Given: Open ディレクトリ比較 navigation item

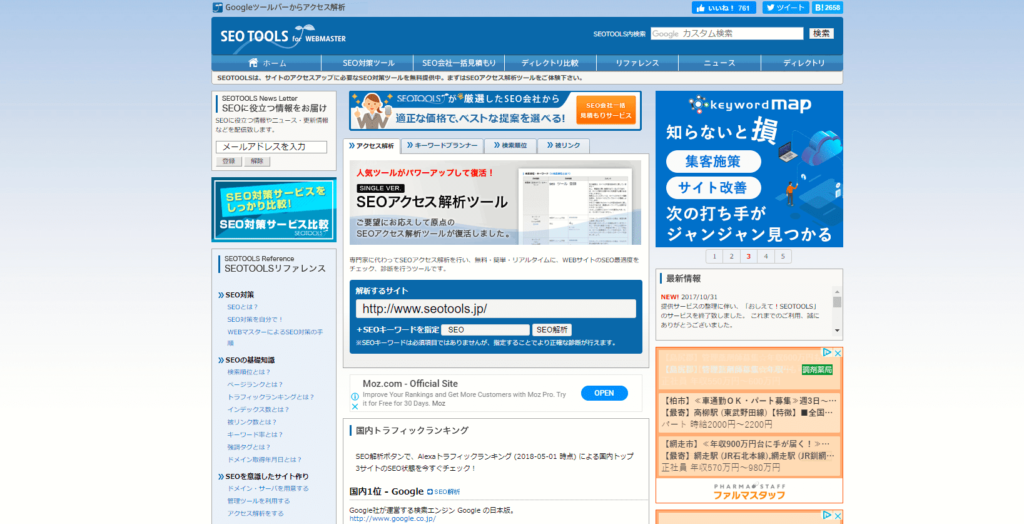Looking at the screenshot, I should click(550, 63).
